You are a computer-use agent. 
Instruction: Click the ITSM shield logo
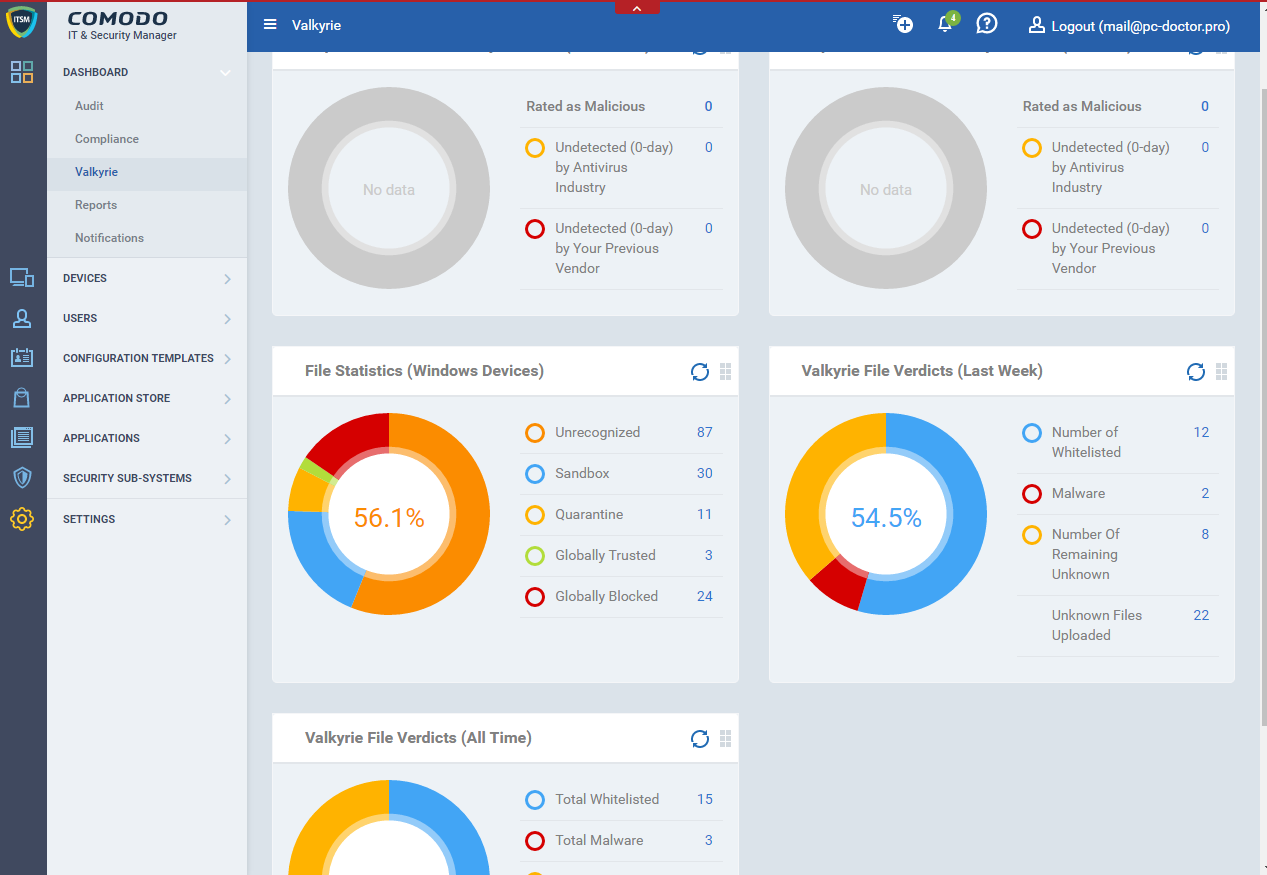click(22, 22)
